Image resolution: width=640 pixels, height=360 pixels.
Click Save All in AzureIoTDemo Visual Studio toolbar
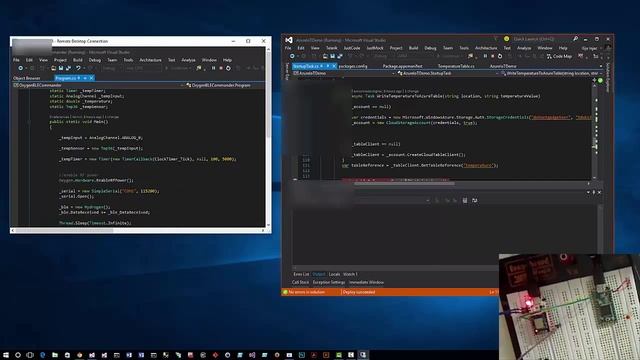coord(340,56)
